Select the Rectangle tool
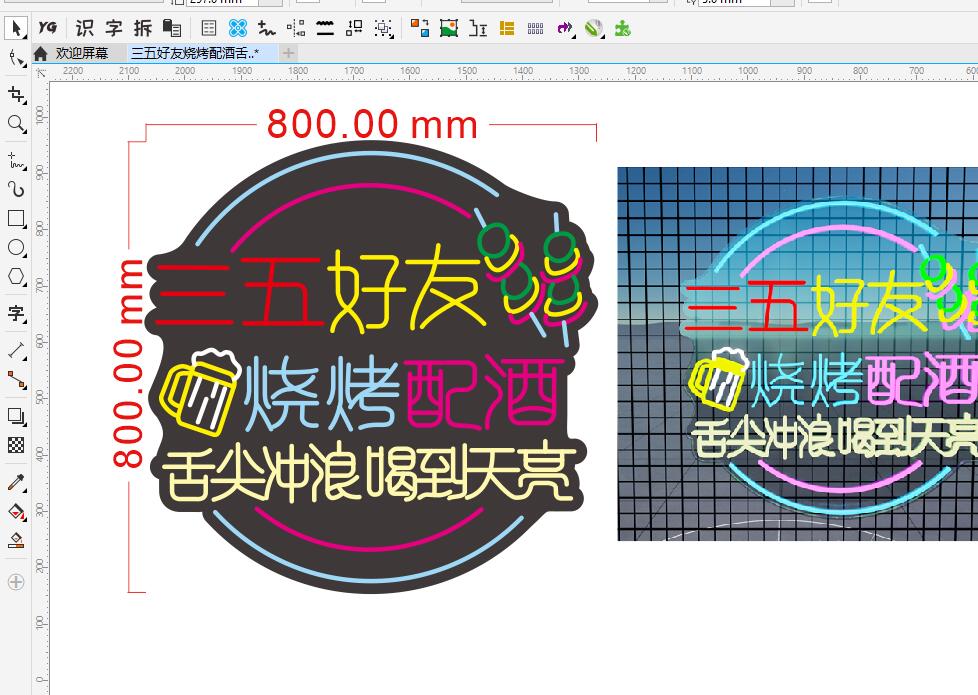Image resolution: width=978 pixels, height=695 pixels. (x=16, y=218)
